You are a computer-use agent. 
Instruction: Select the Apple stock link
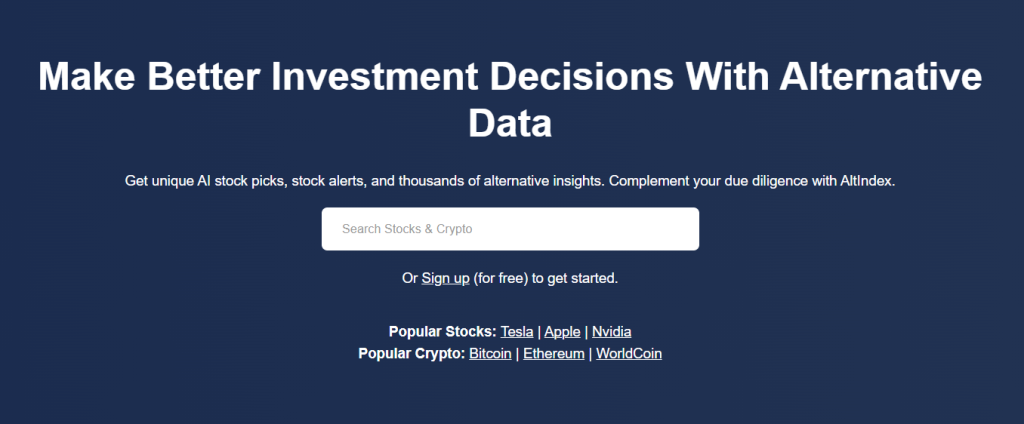click(x=562, y=332)
